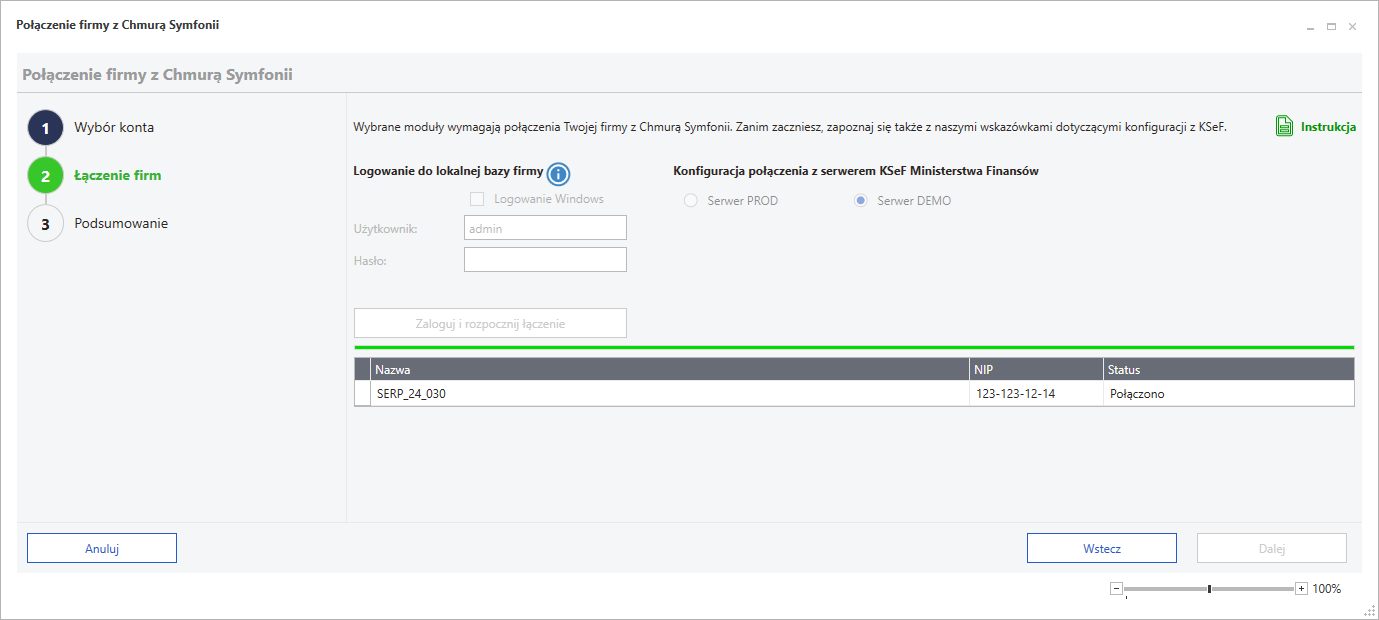Viewport: 1379px width, 620px height.
Task: Select the SERP_24_030 company row
Action: (854, 393)
